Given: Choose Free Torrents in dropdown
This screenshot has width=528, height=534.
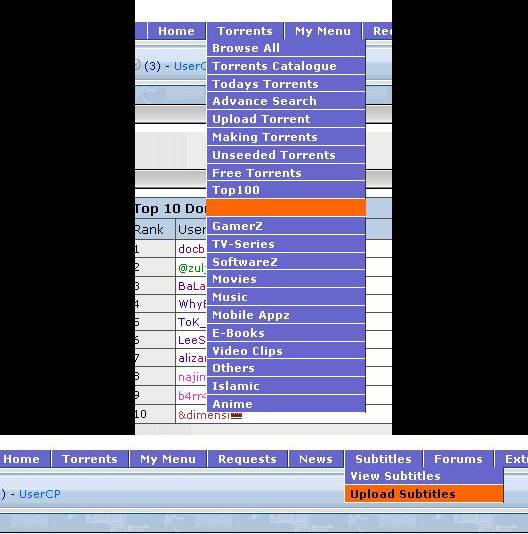Looking at the screenshot, I should pos(286,173).
